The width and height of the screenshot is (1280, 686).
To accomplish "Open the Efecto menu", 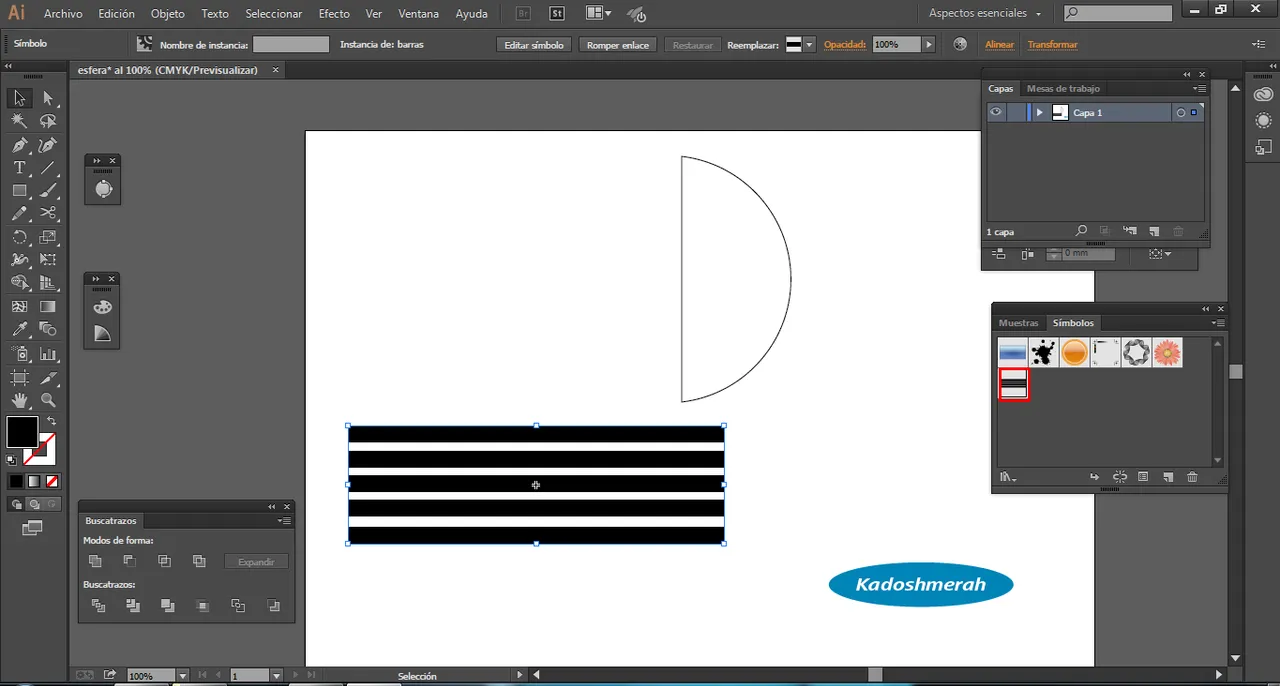I will point(334,14).
